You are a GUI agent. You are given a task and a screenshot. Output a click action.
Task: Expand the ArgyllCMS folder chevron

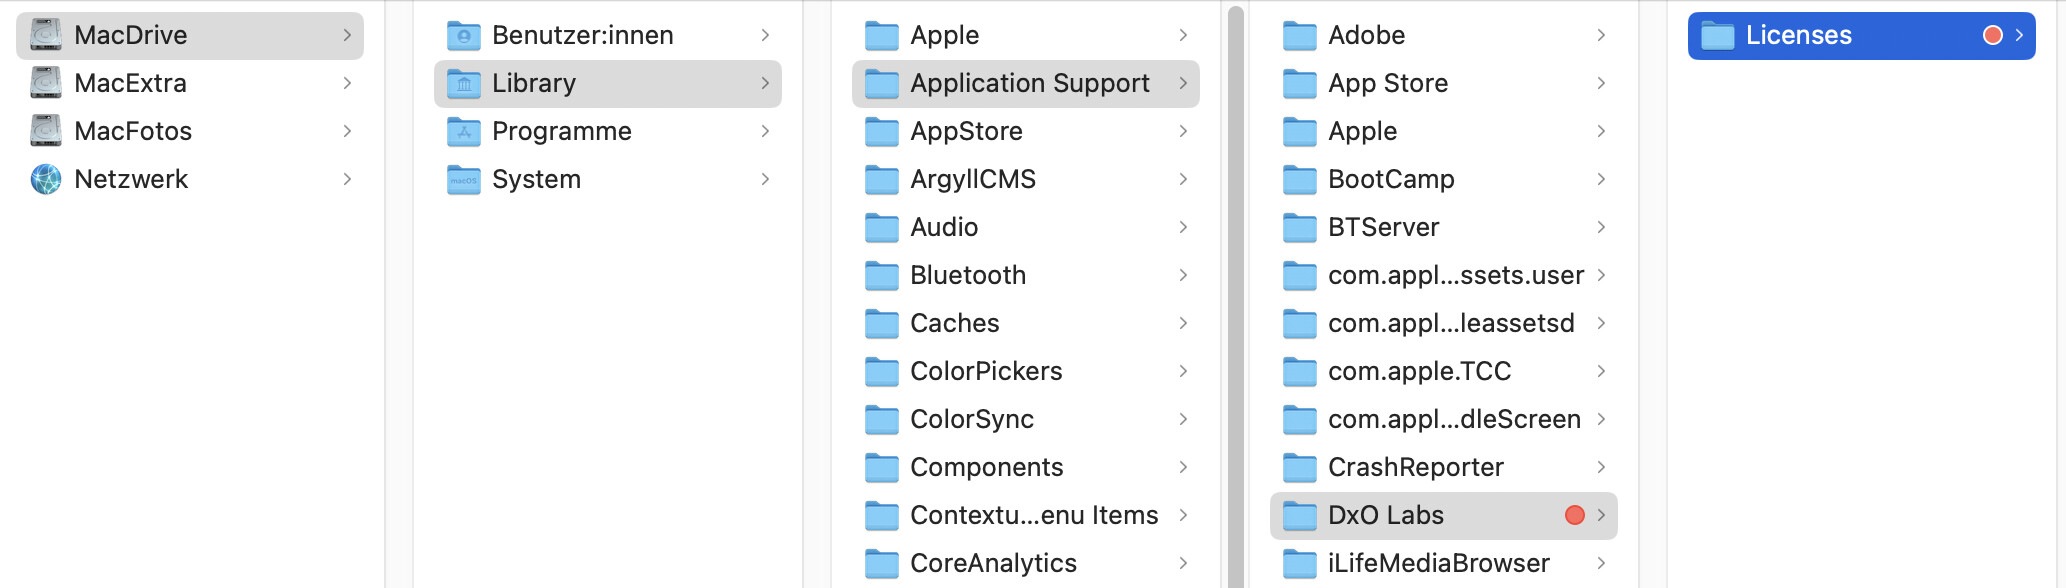(x=1183, y=179)
